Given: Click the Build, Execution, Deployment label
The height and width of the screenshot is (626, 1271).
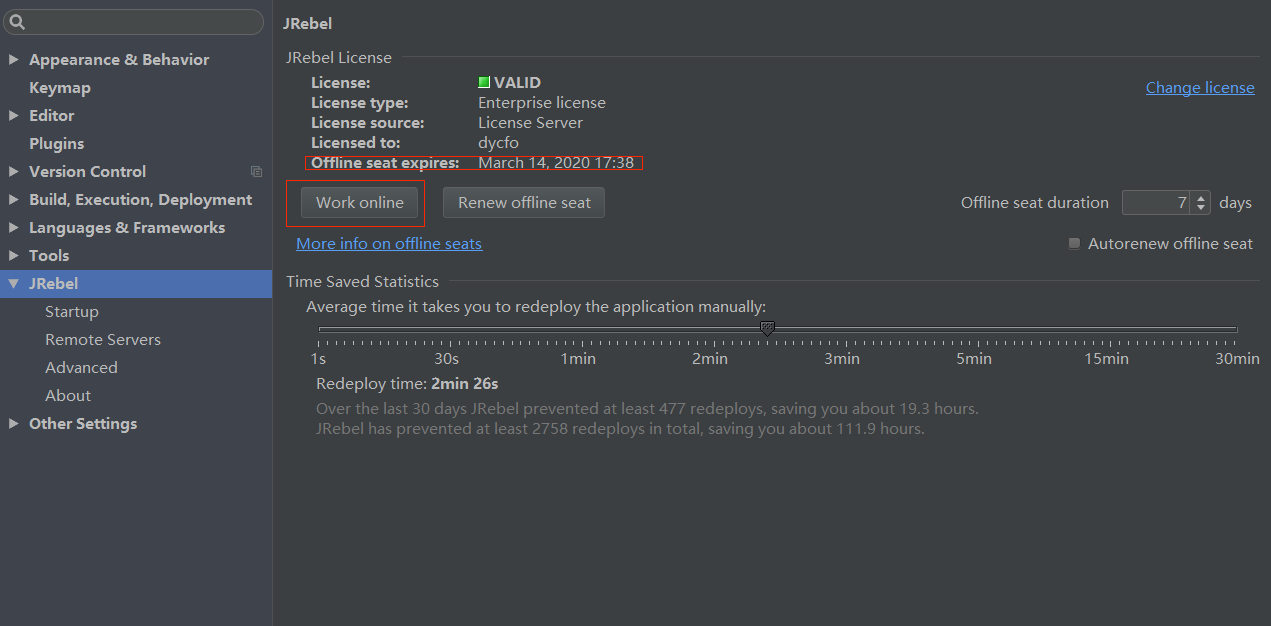Looking at the screenshot, I should (x=141, y=200).
